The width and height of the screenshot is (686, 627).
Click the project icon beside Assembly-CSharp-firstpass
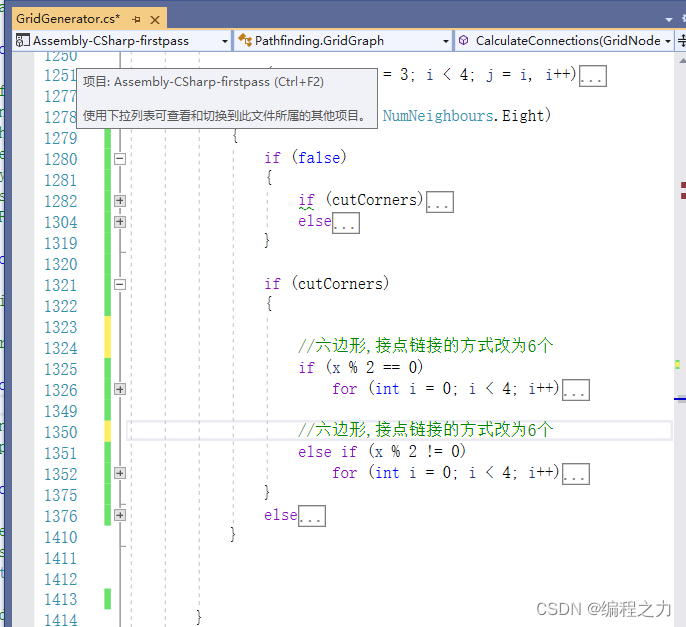pos(22,41)
